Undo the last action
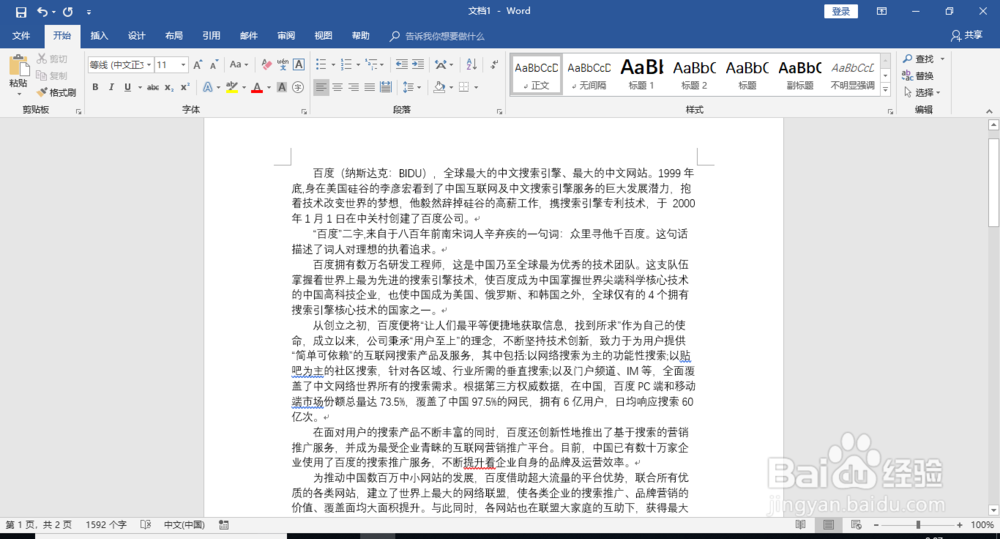This screenshot has height=539, width=1000. pos(43,11)
